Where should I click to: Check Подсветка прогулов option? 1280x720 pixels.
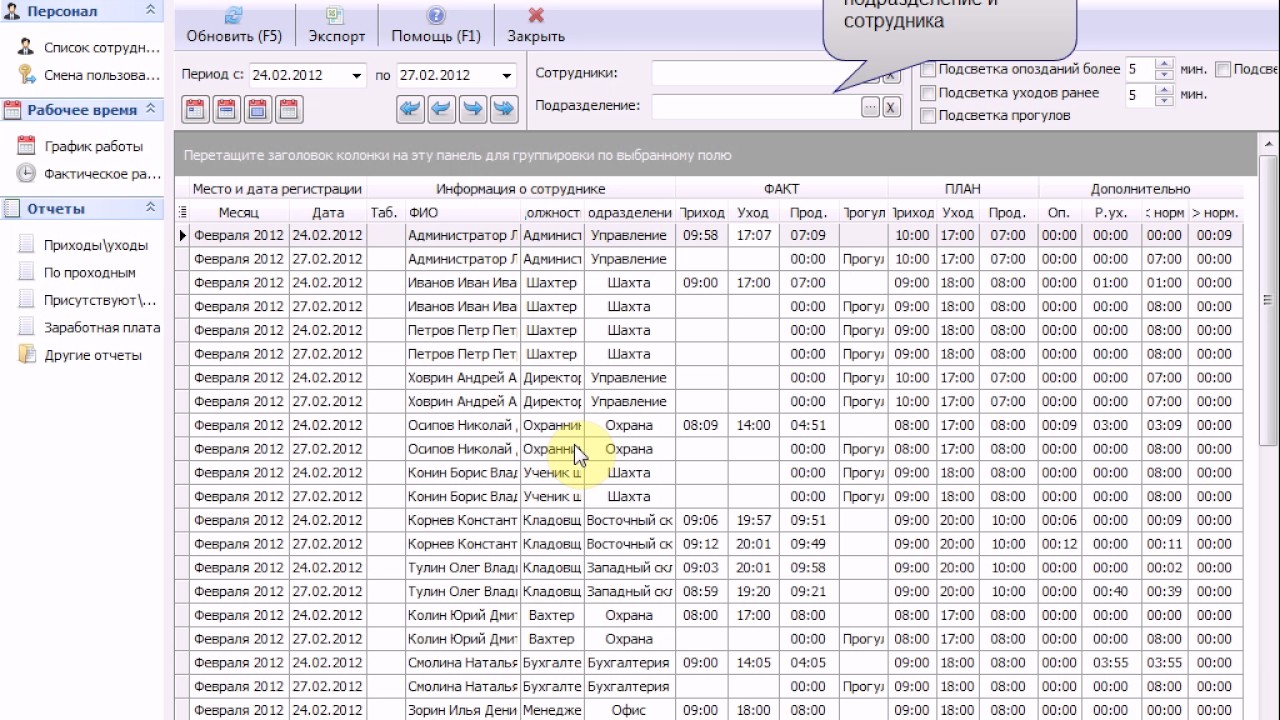[x=928, y=116]
